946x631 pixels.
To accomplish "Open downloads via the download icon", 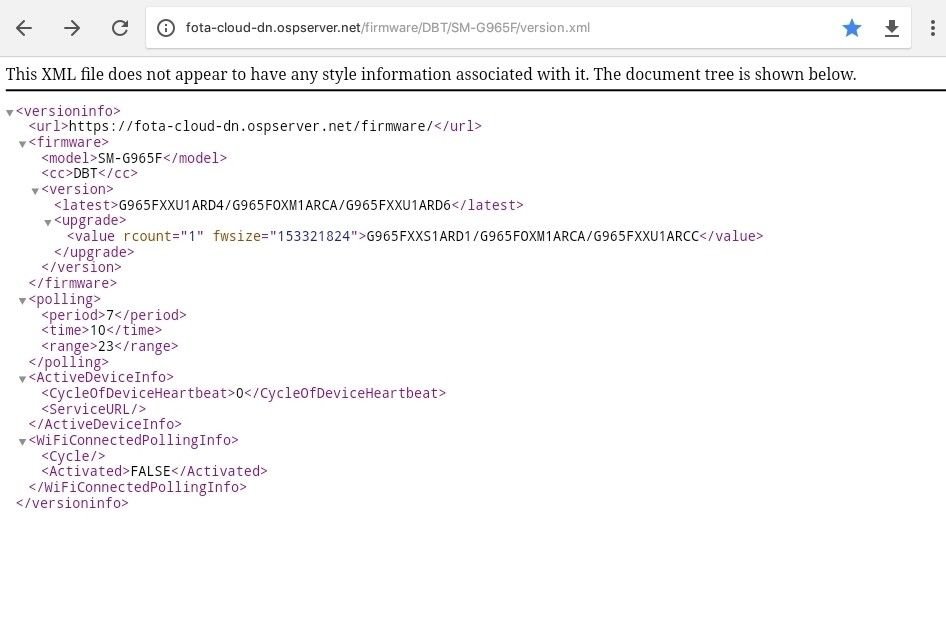I will [892, 28].
